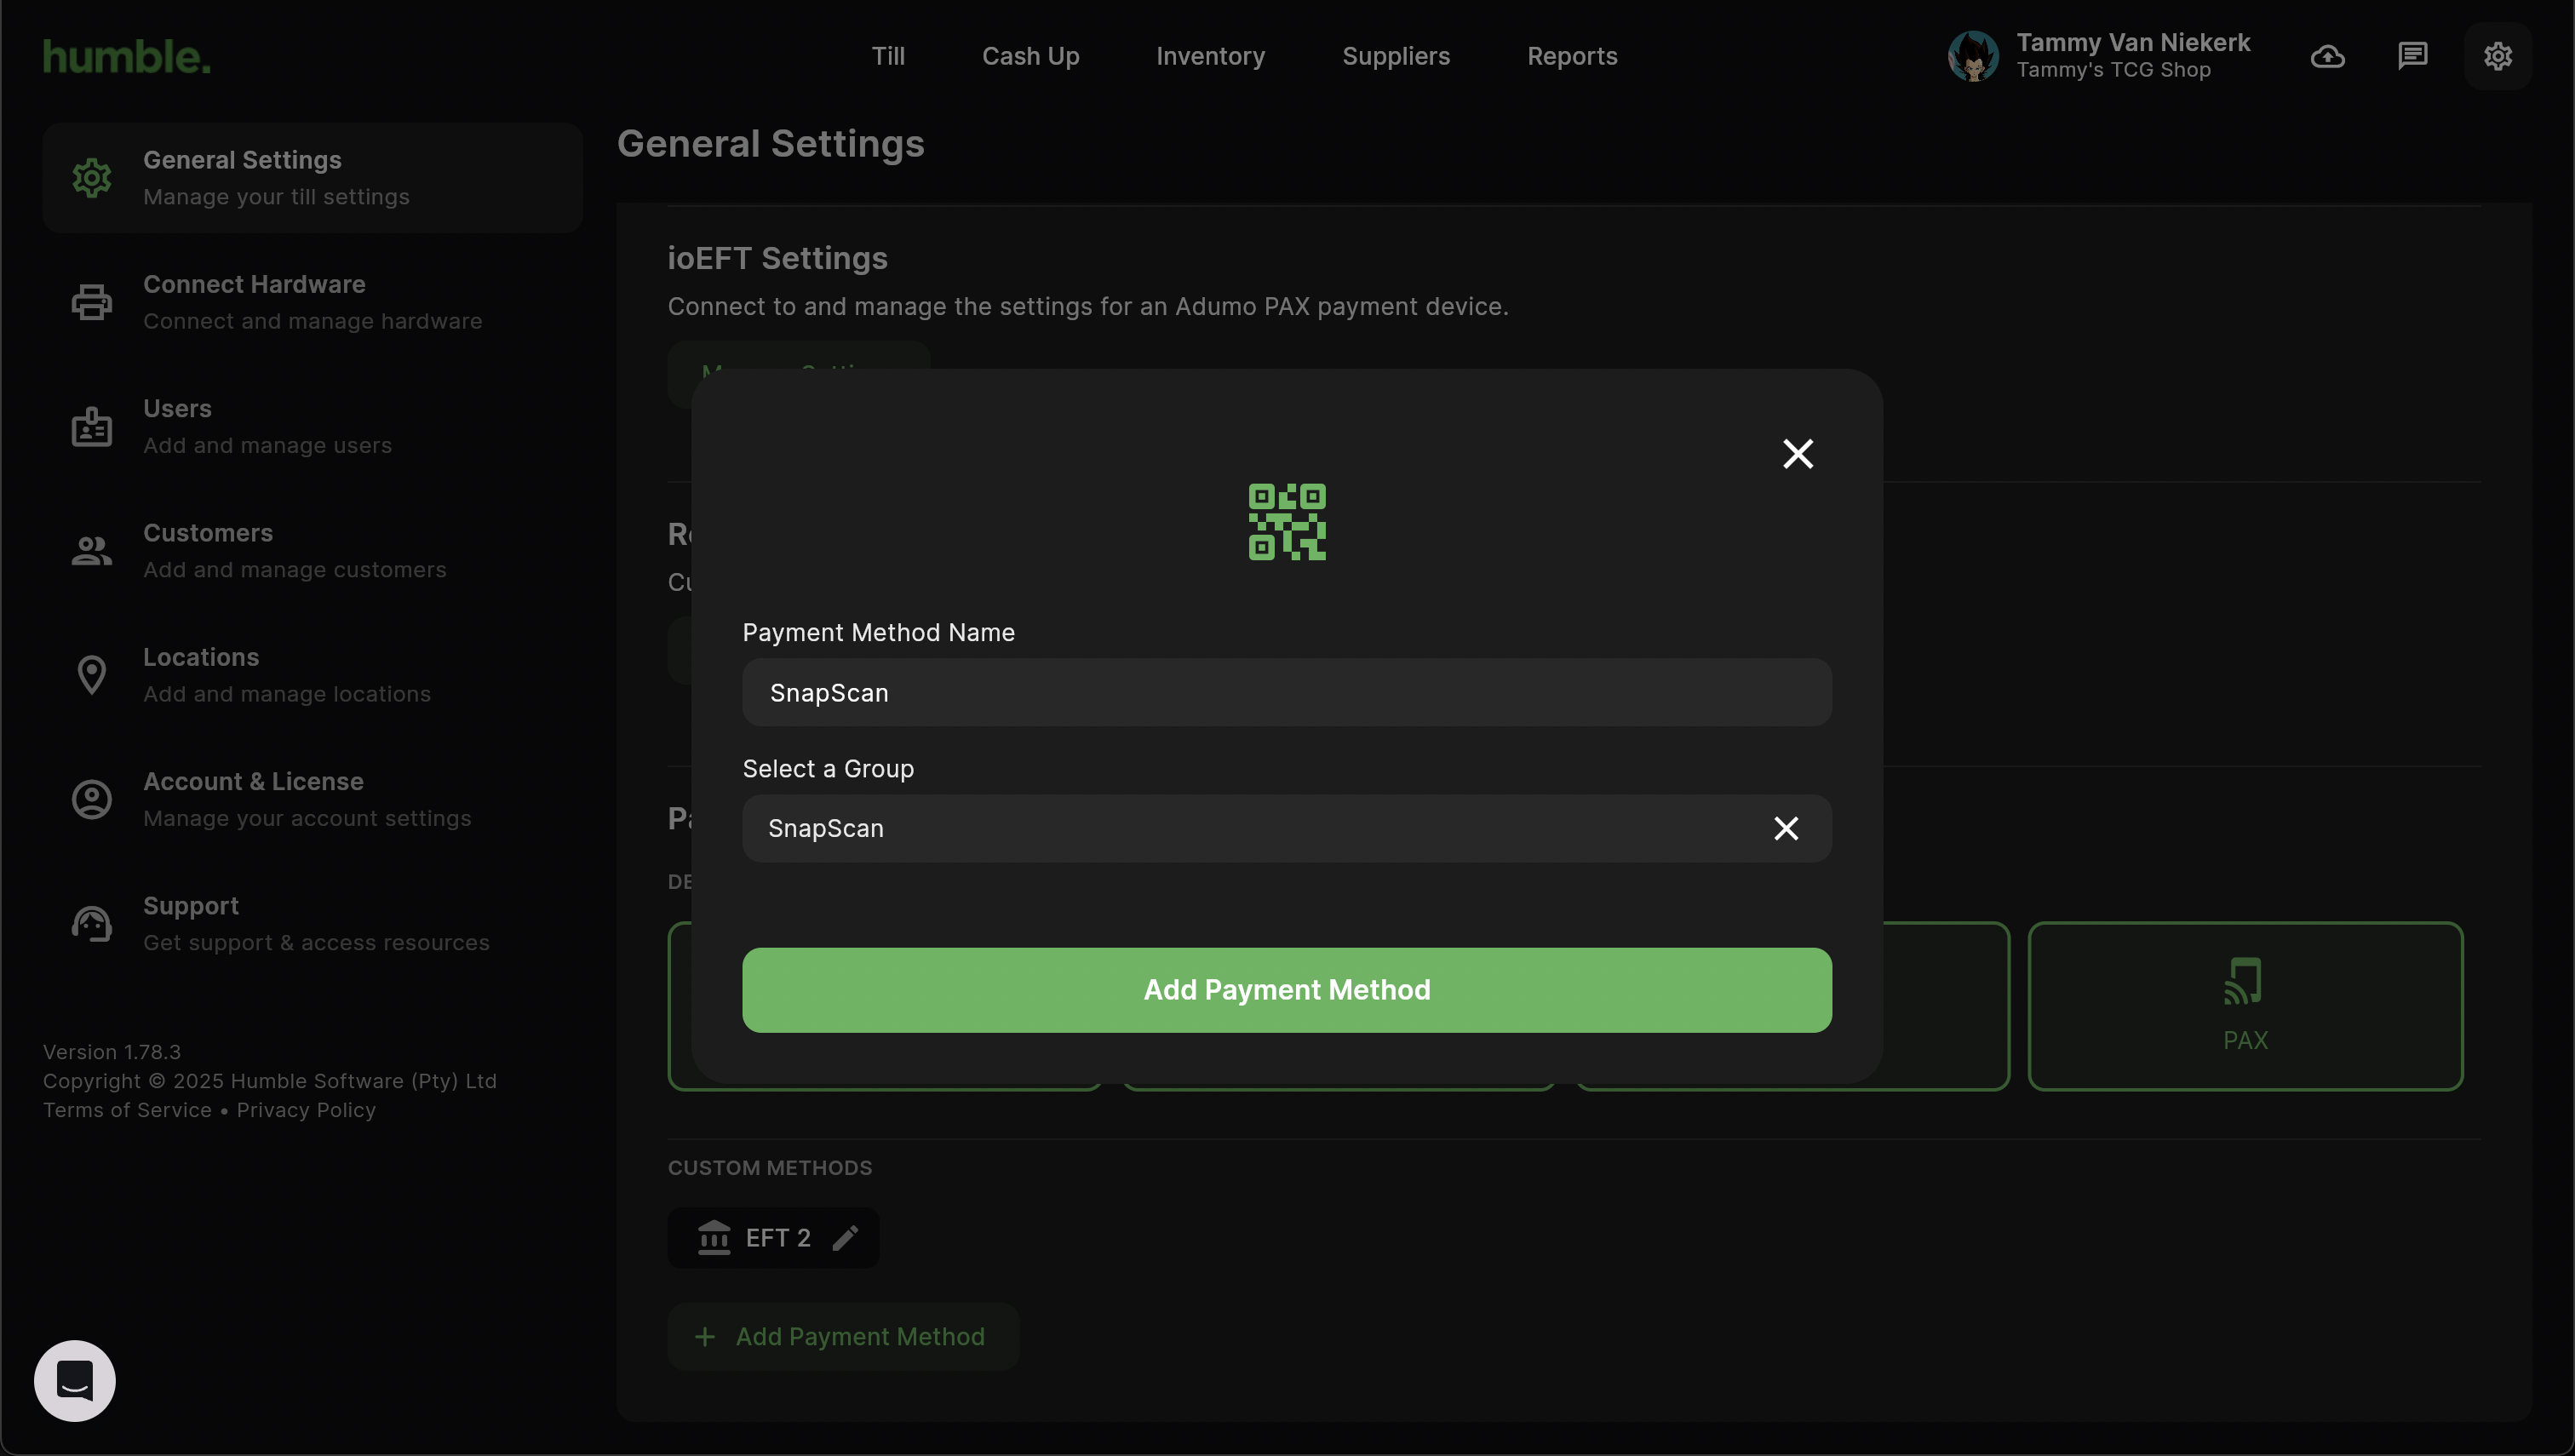This screenshot has width=2575, height=1456.
Task: Click the Payment Method Name field
Action: [x=1286, y=692]
